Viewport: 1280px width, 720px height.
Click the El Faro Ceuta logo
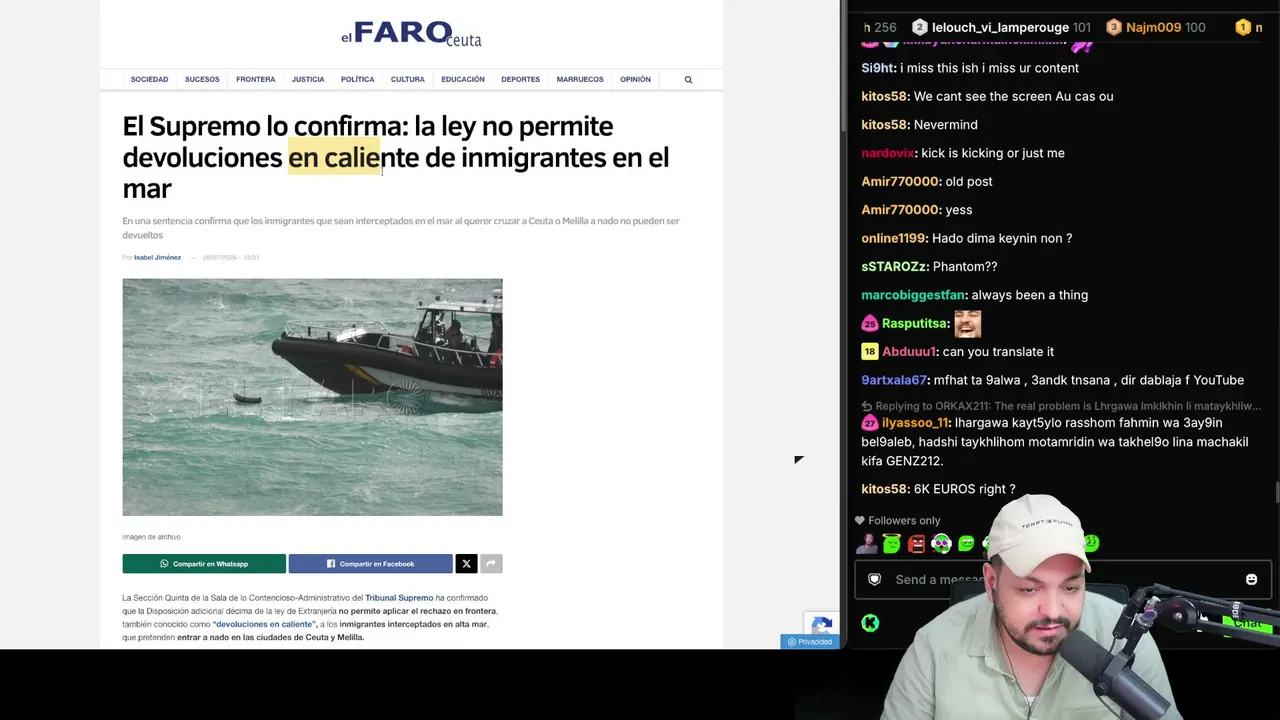411,34
